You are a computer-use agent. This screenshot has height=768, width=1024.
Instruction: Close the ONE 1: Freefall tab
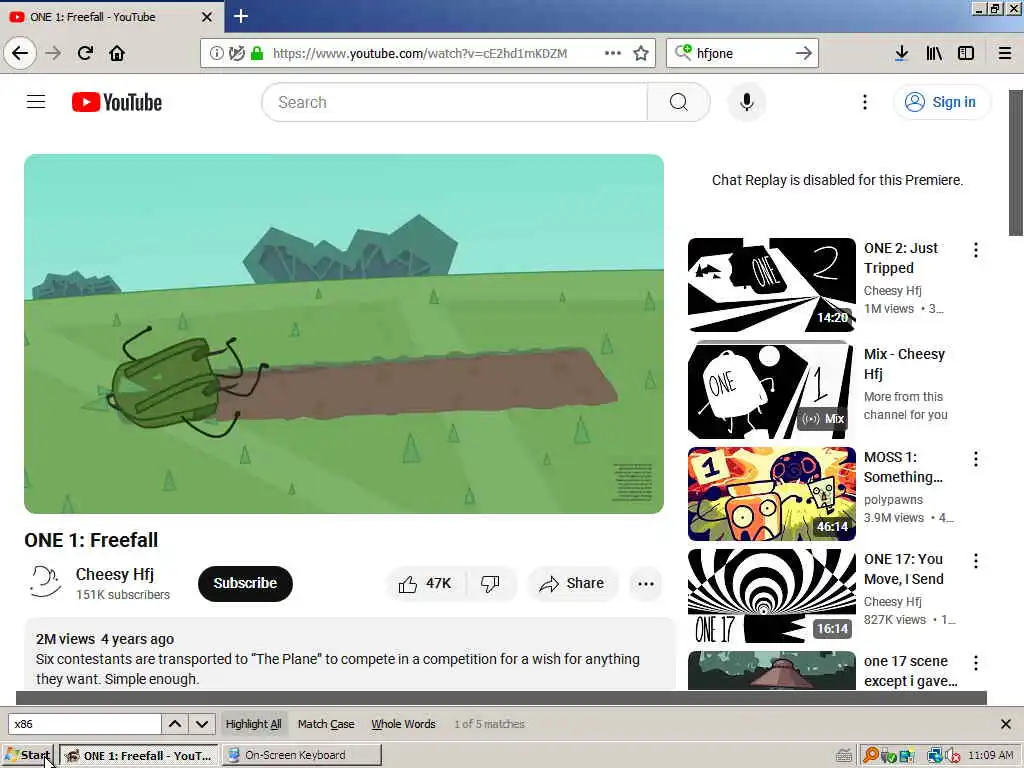pyautogui.click(x=206, y=17)
